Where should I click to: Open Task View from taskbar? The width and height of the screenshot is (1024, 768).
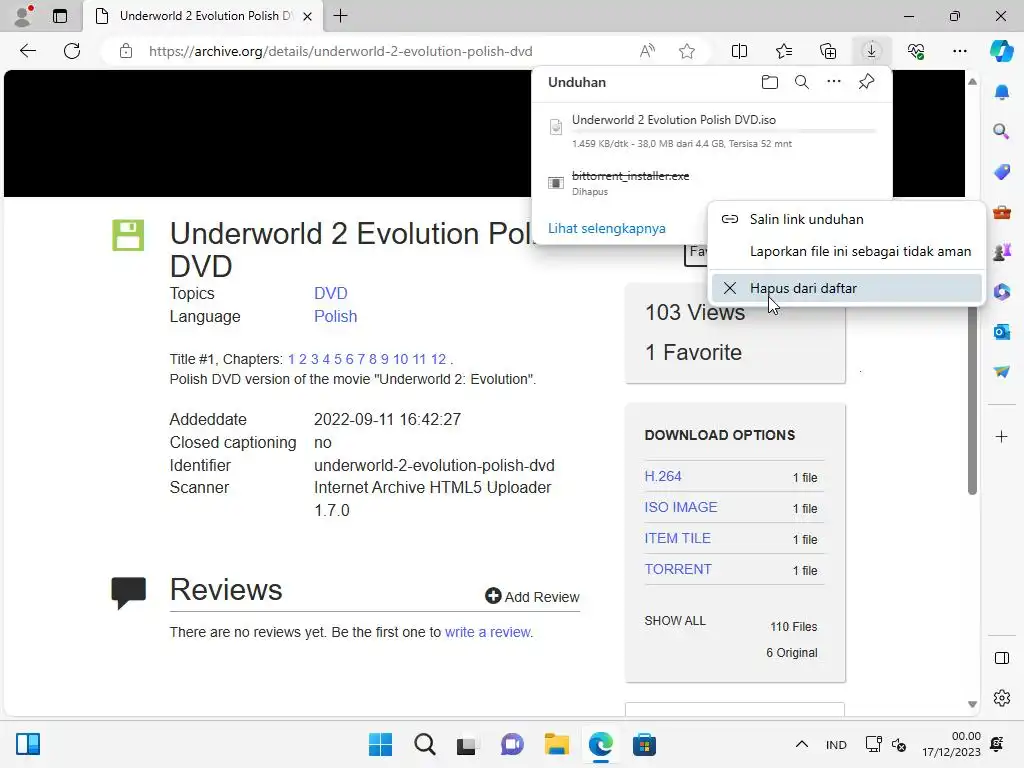tap(466, 744)
